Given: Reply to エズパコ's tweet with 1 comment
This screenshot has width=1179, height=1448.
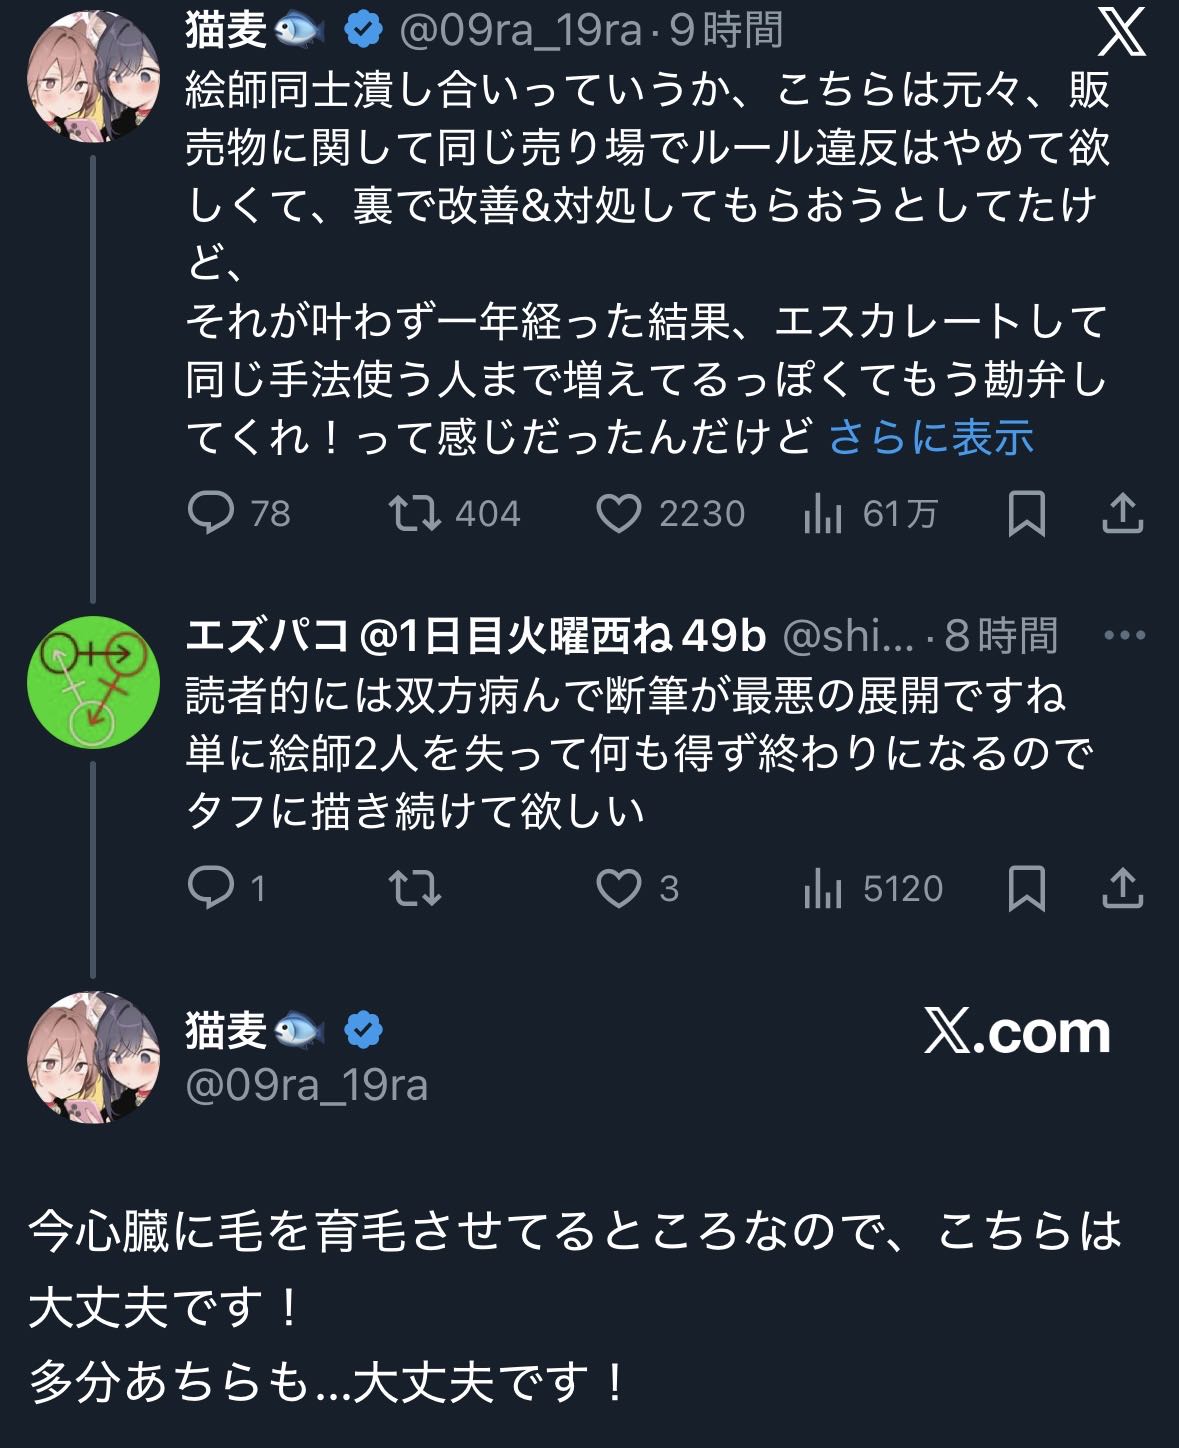Looking at the screenshot, I should (211, 887).
